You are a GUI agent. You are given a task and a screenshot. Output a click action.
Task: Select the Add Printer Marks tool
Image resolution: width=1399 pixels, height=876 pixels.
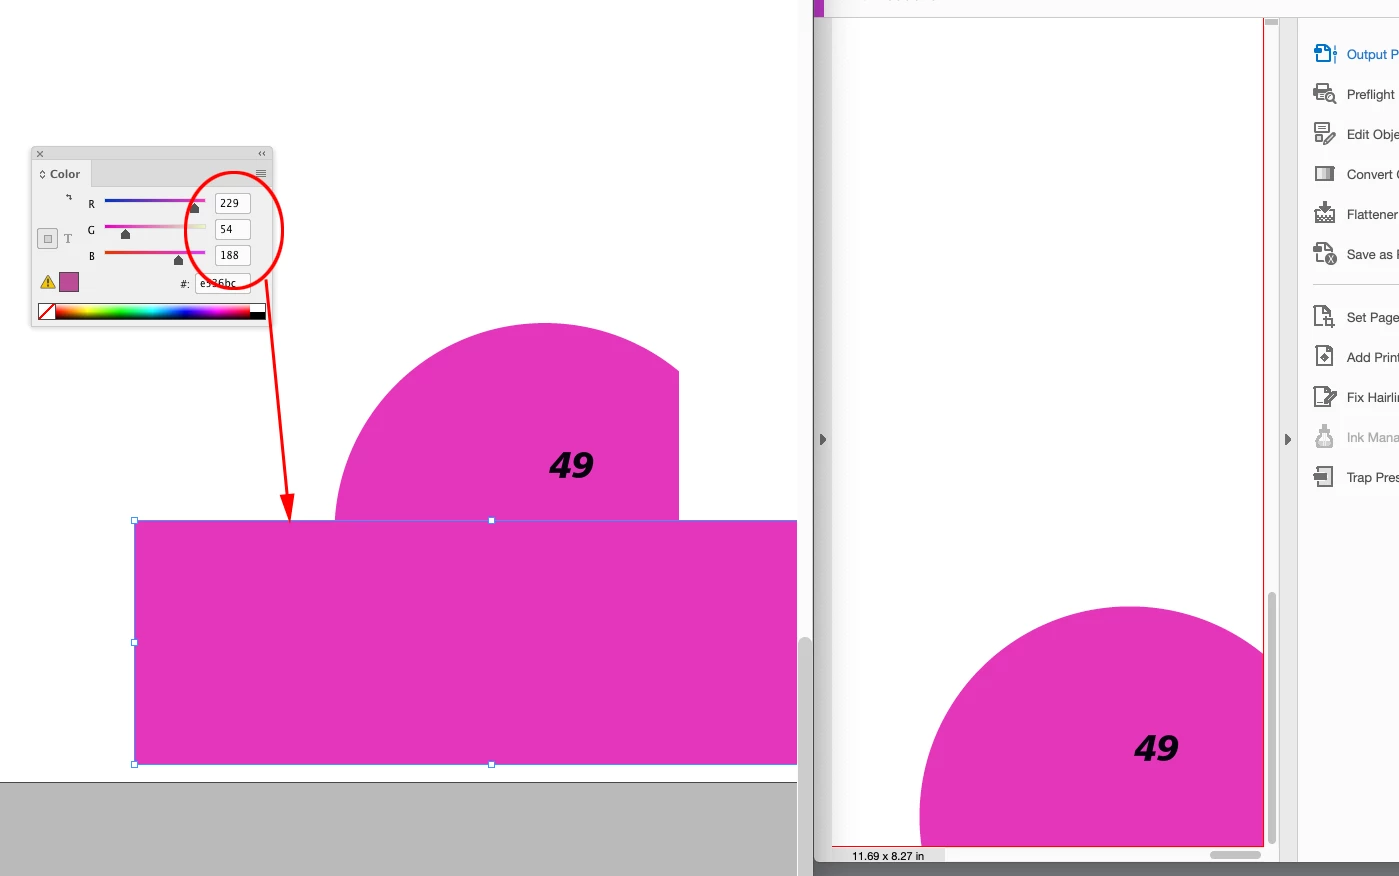coord(1355,357)
